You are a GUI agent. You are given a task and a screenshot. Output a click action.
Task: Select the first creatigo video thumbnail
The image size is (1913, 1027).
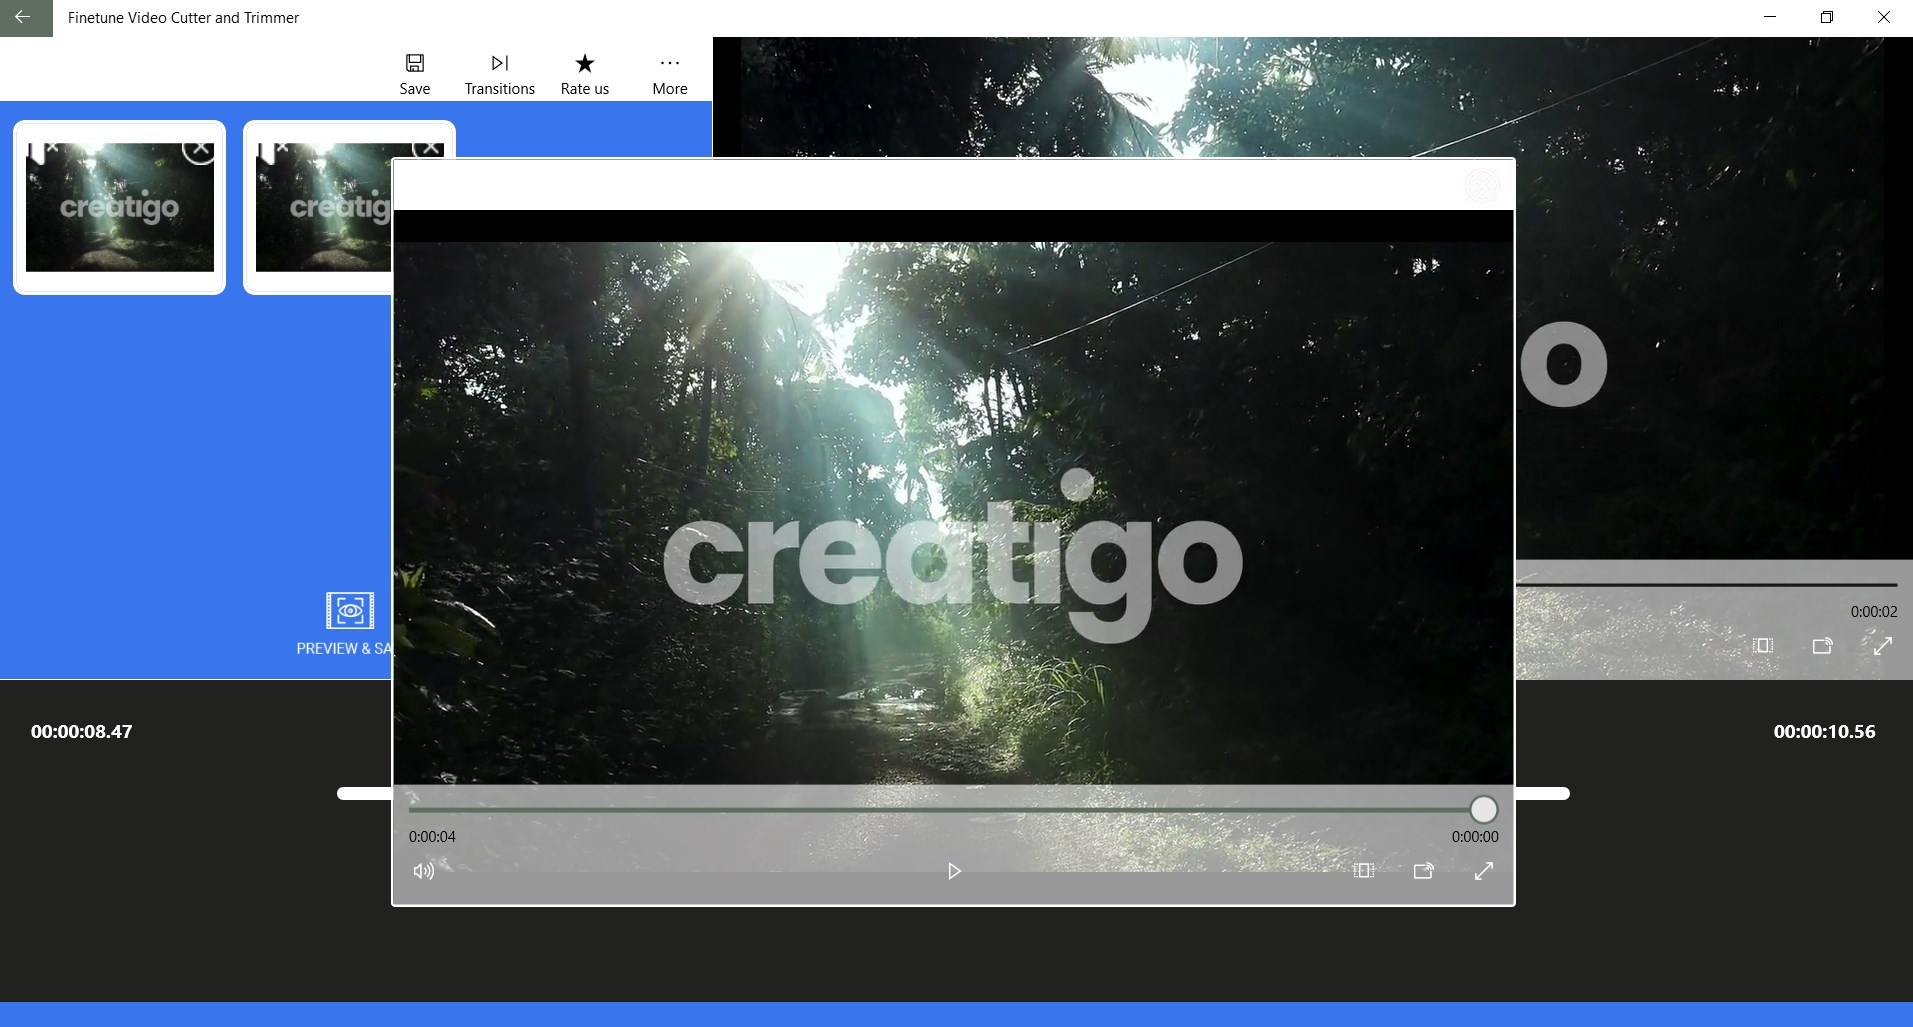pos(119,207)
